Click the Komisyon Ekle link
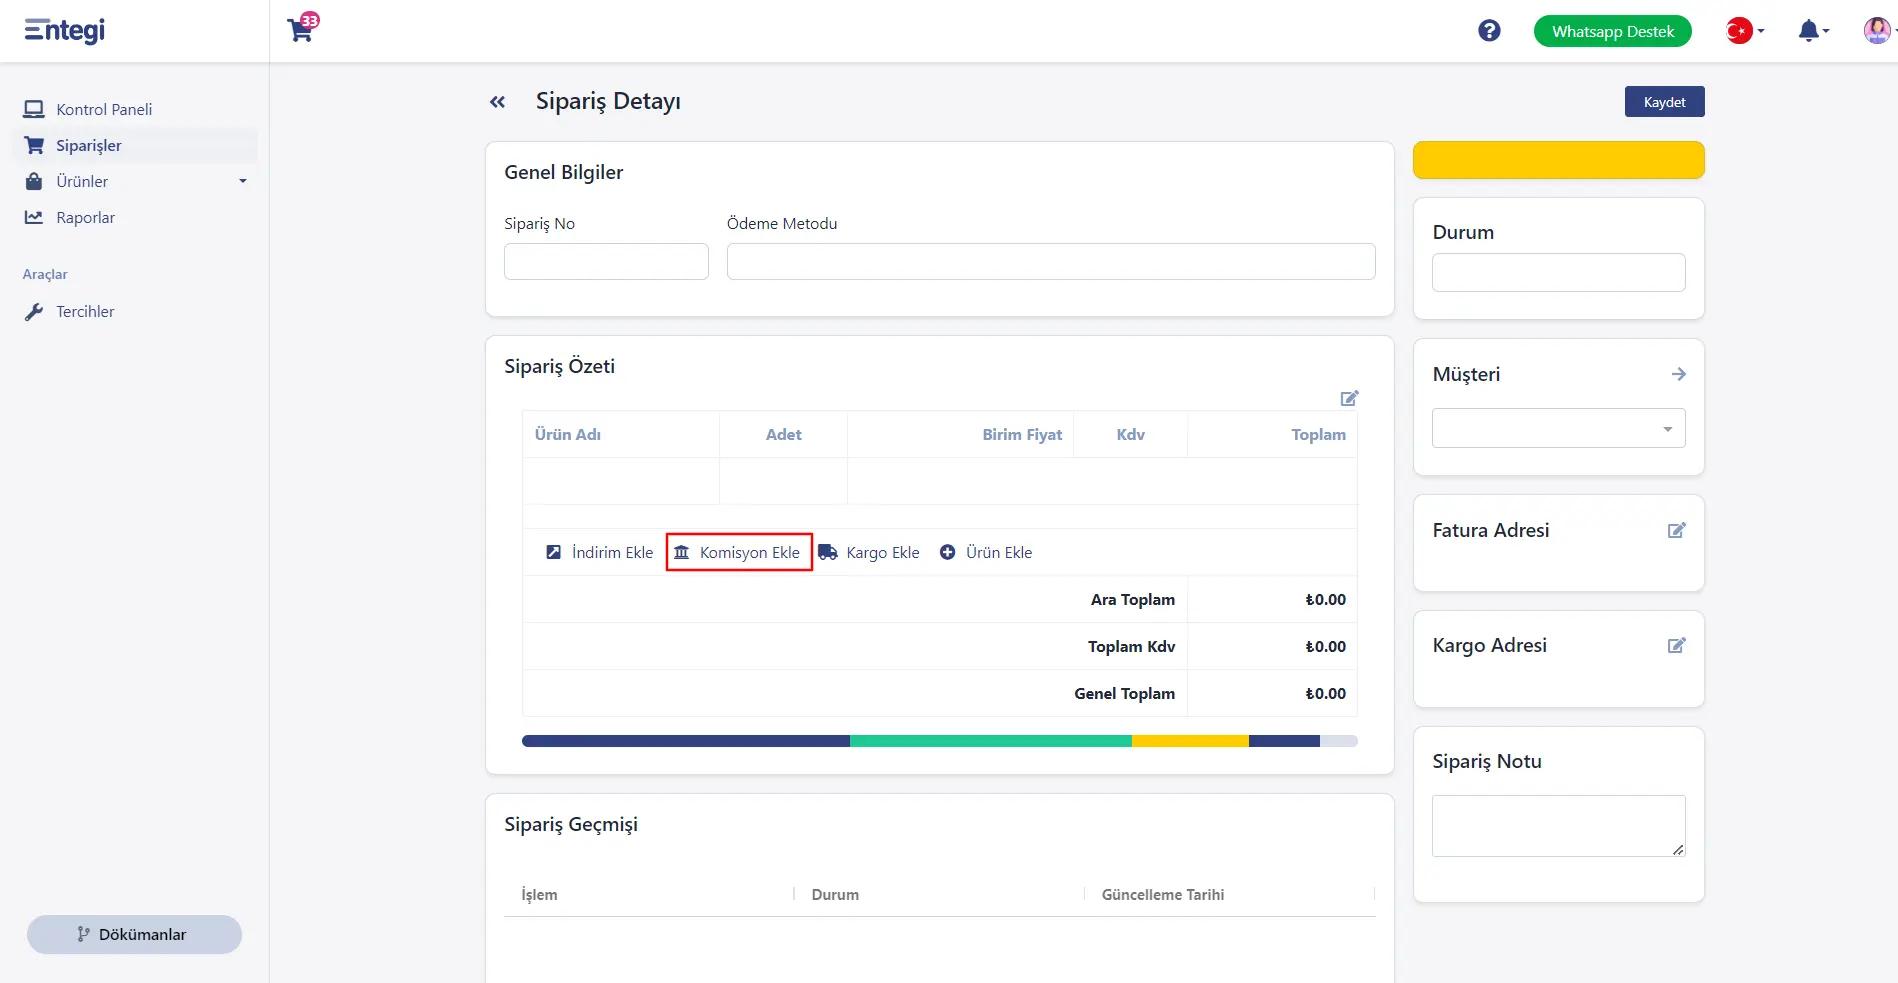The image size is (1898, 983). point(750,552)
